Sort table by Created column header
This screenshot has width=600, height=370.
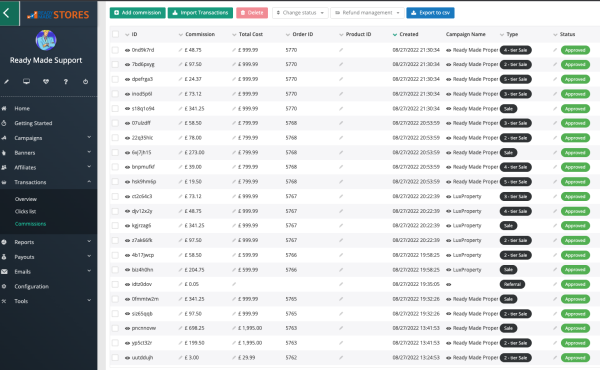(x=408, y=34)
